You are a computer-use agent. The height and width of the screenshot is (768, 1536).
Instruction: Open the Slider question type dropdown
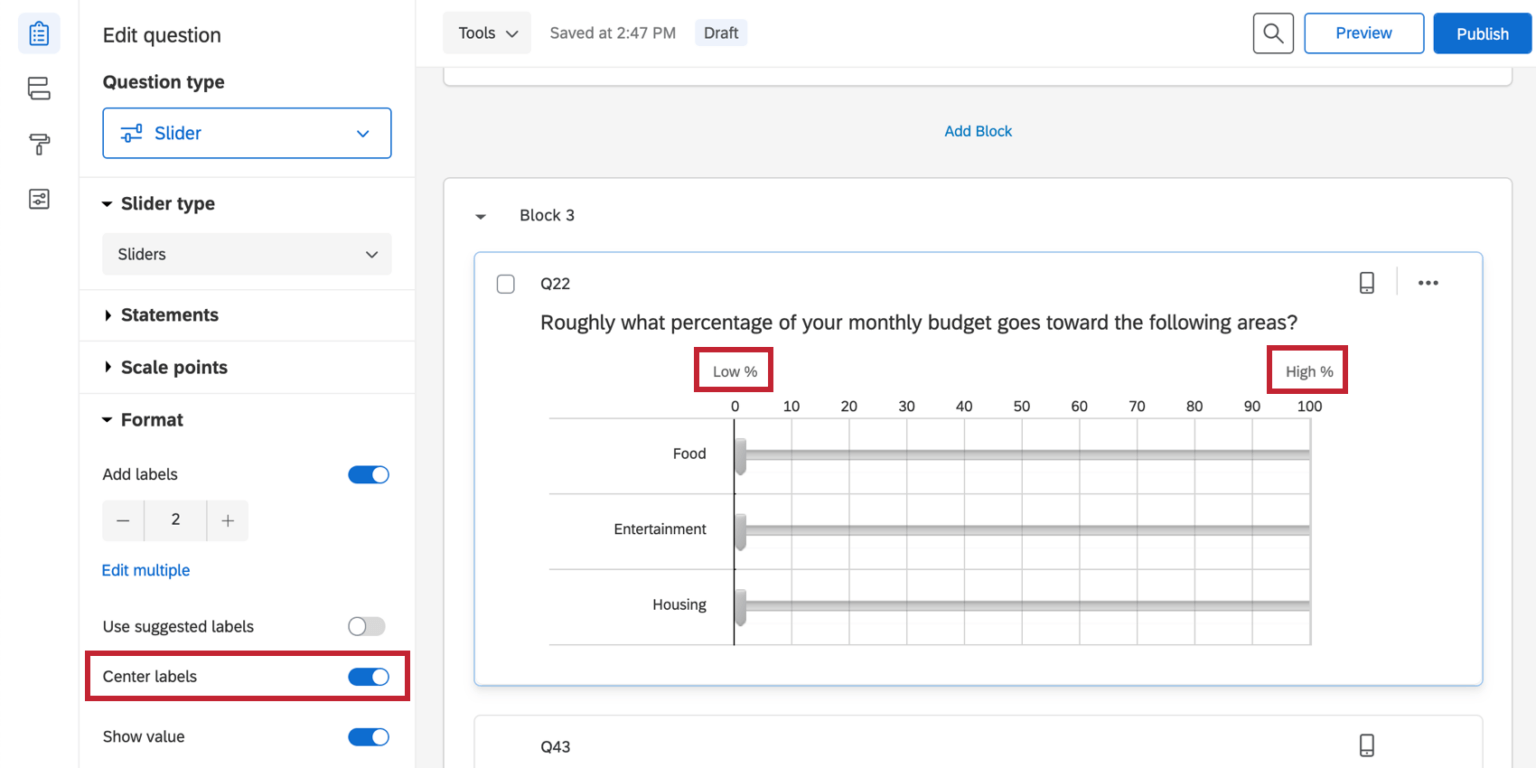tap(247, 133)
